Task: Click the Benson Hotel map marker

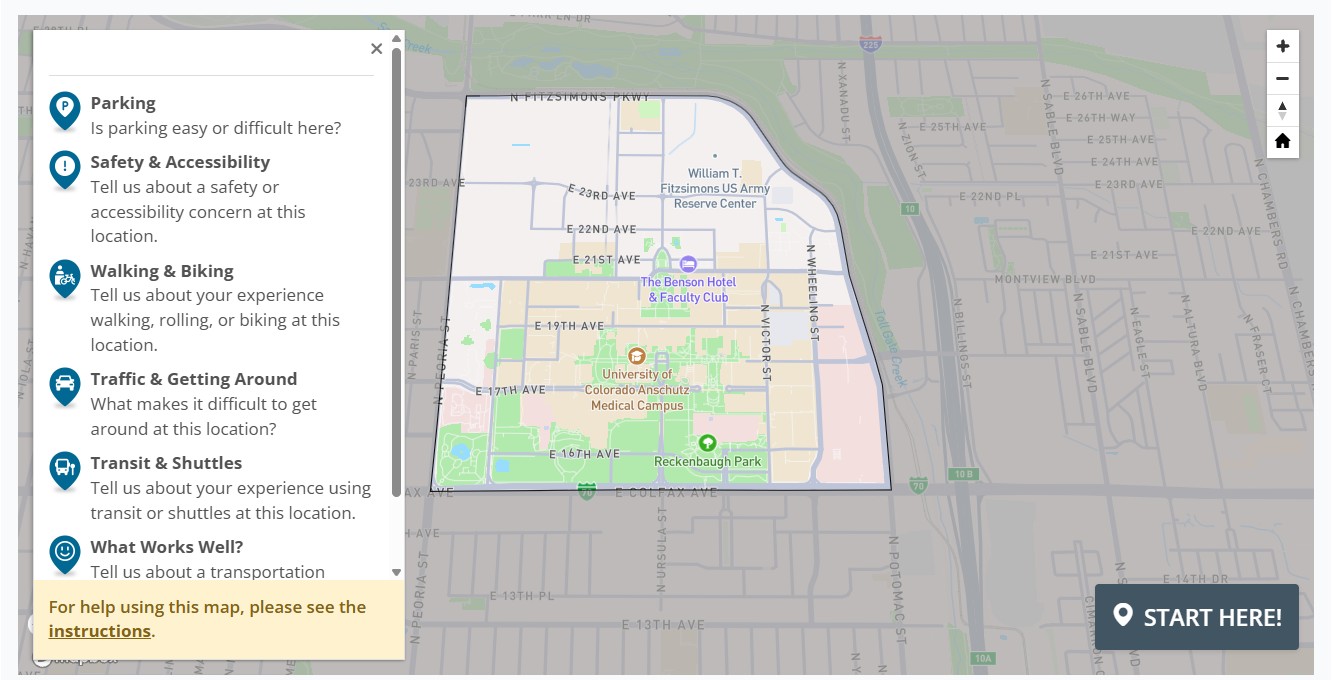Action: (x=688, y=264)
